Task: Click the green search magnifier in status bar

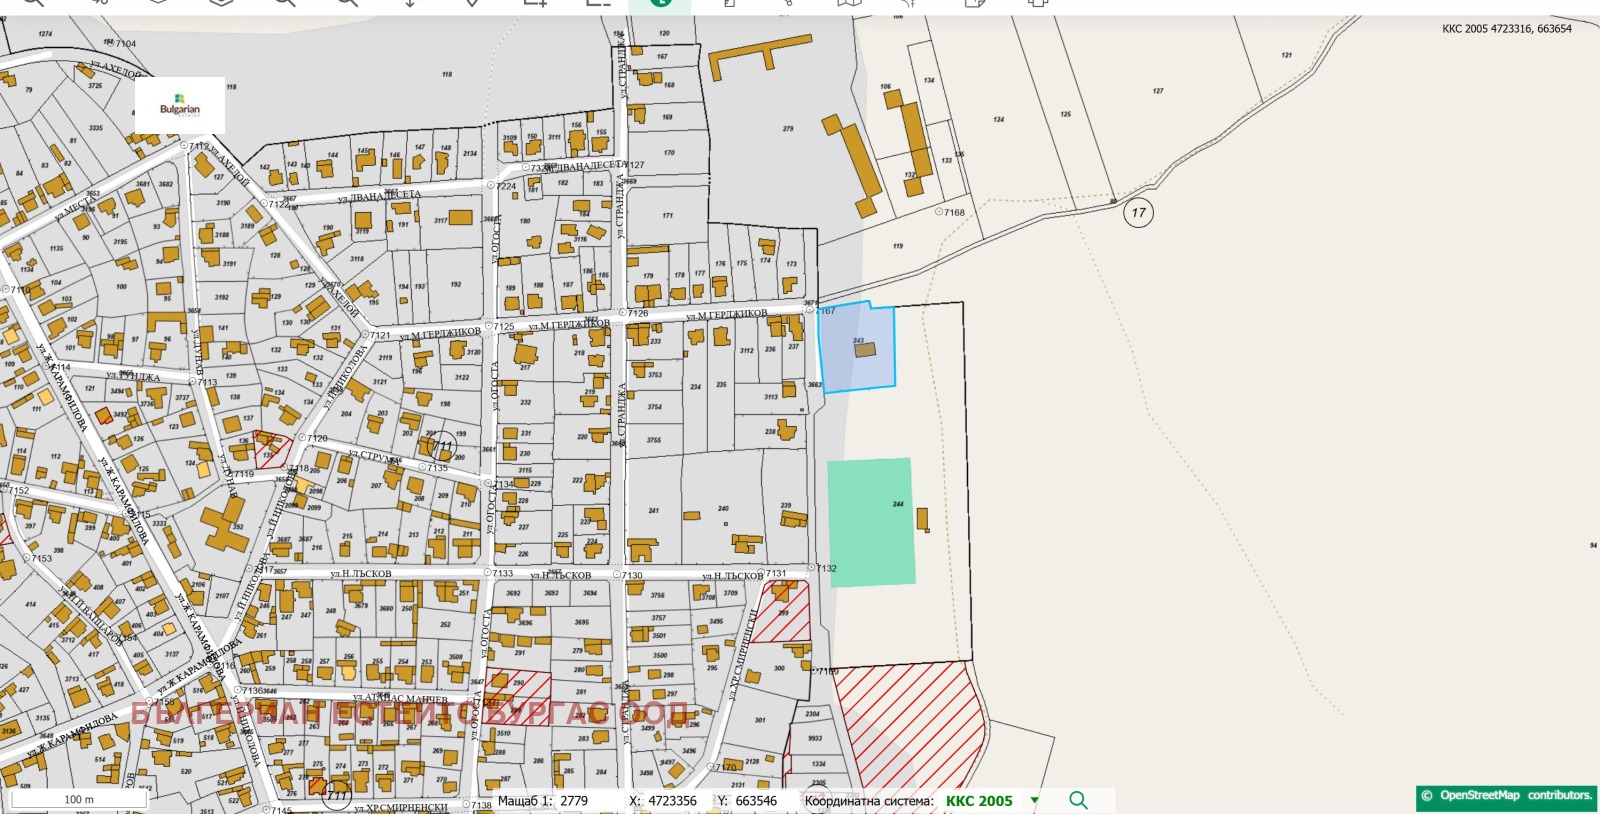Action: point(1078,800)
